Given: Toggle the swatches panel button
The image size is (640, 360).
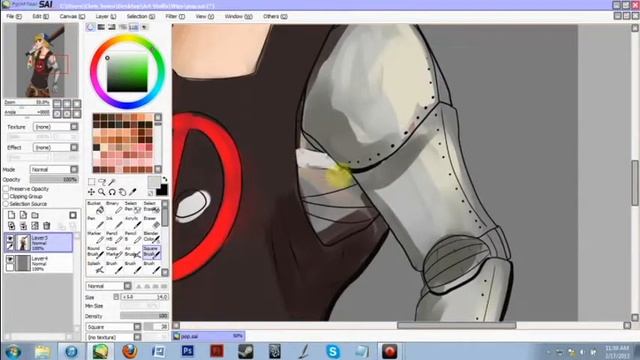Looking at the screenshot, I should click(x=133, y=27).
